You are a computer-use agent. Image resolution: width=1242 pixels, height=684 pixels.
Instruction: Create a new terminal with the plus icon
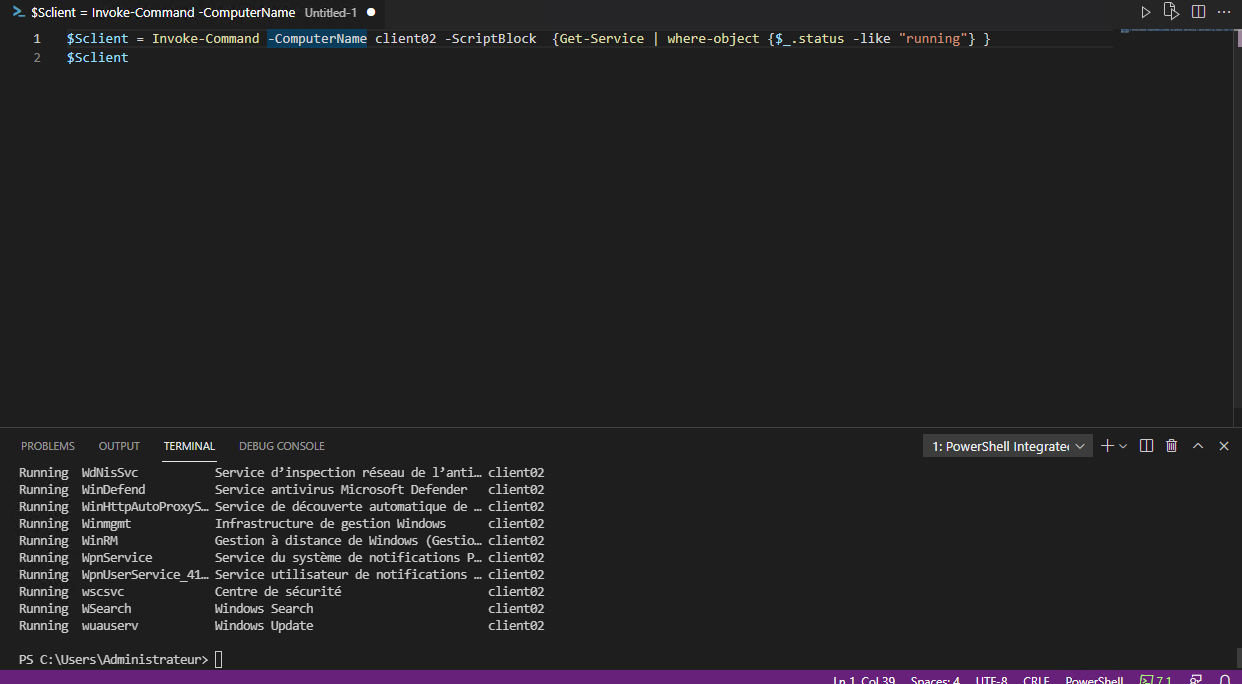pyautogui.click(x=1106, y=445)
